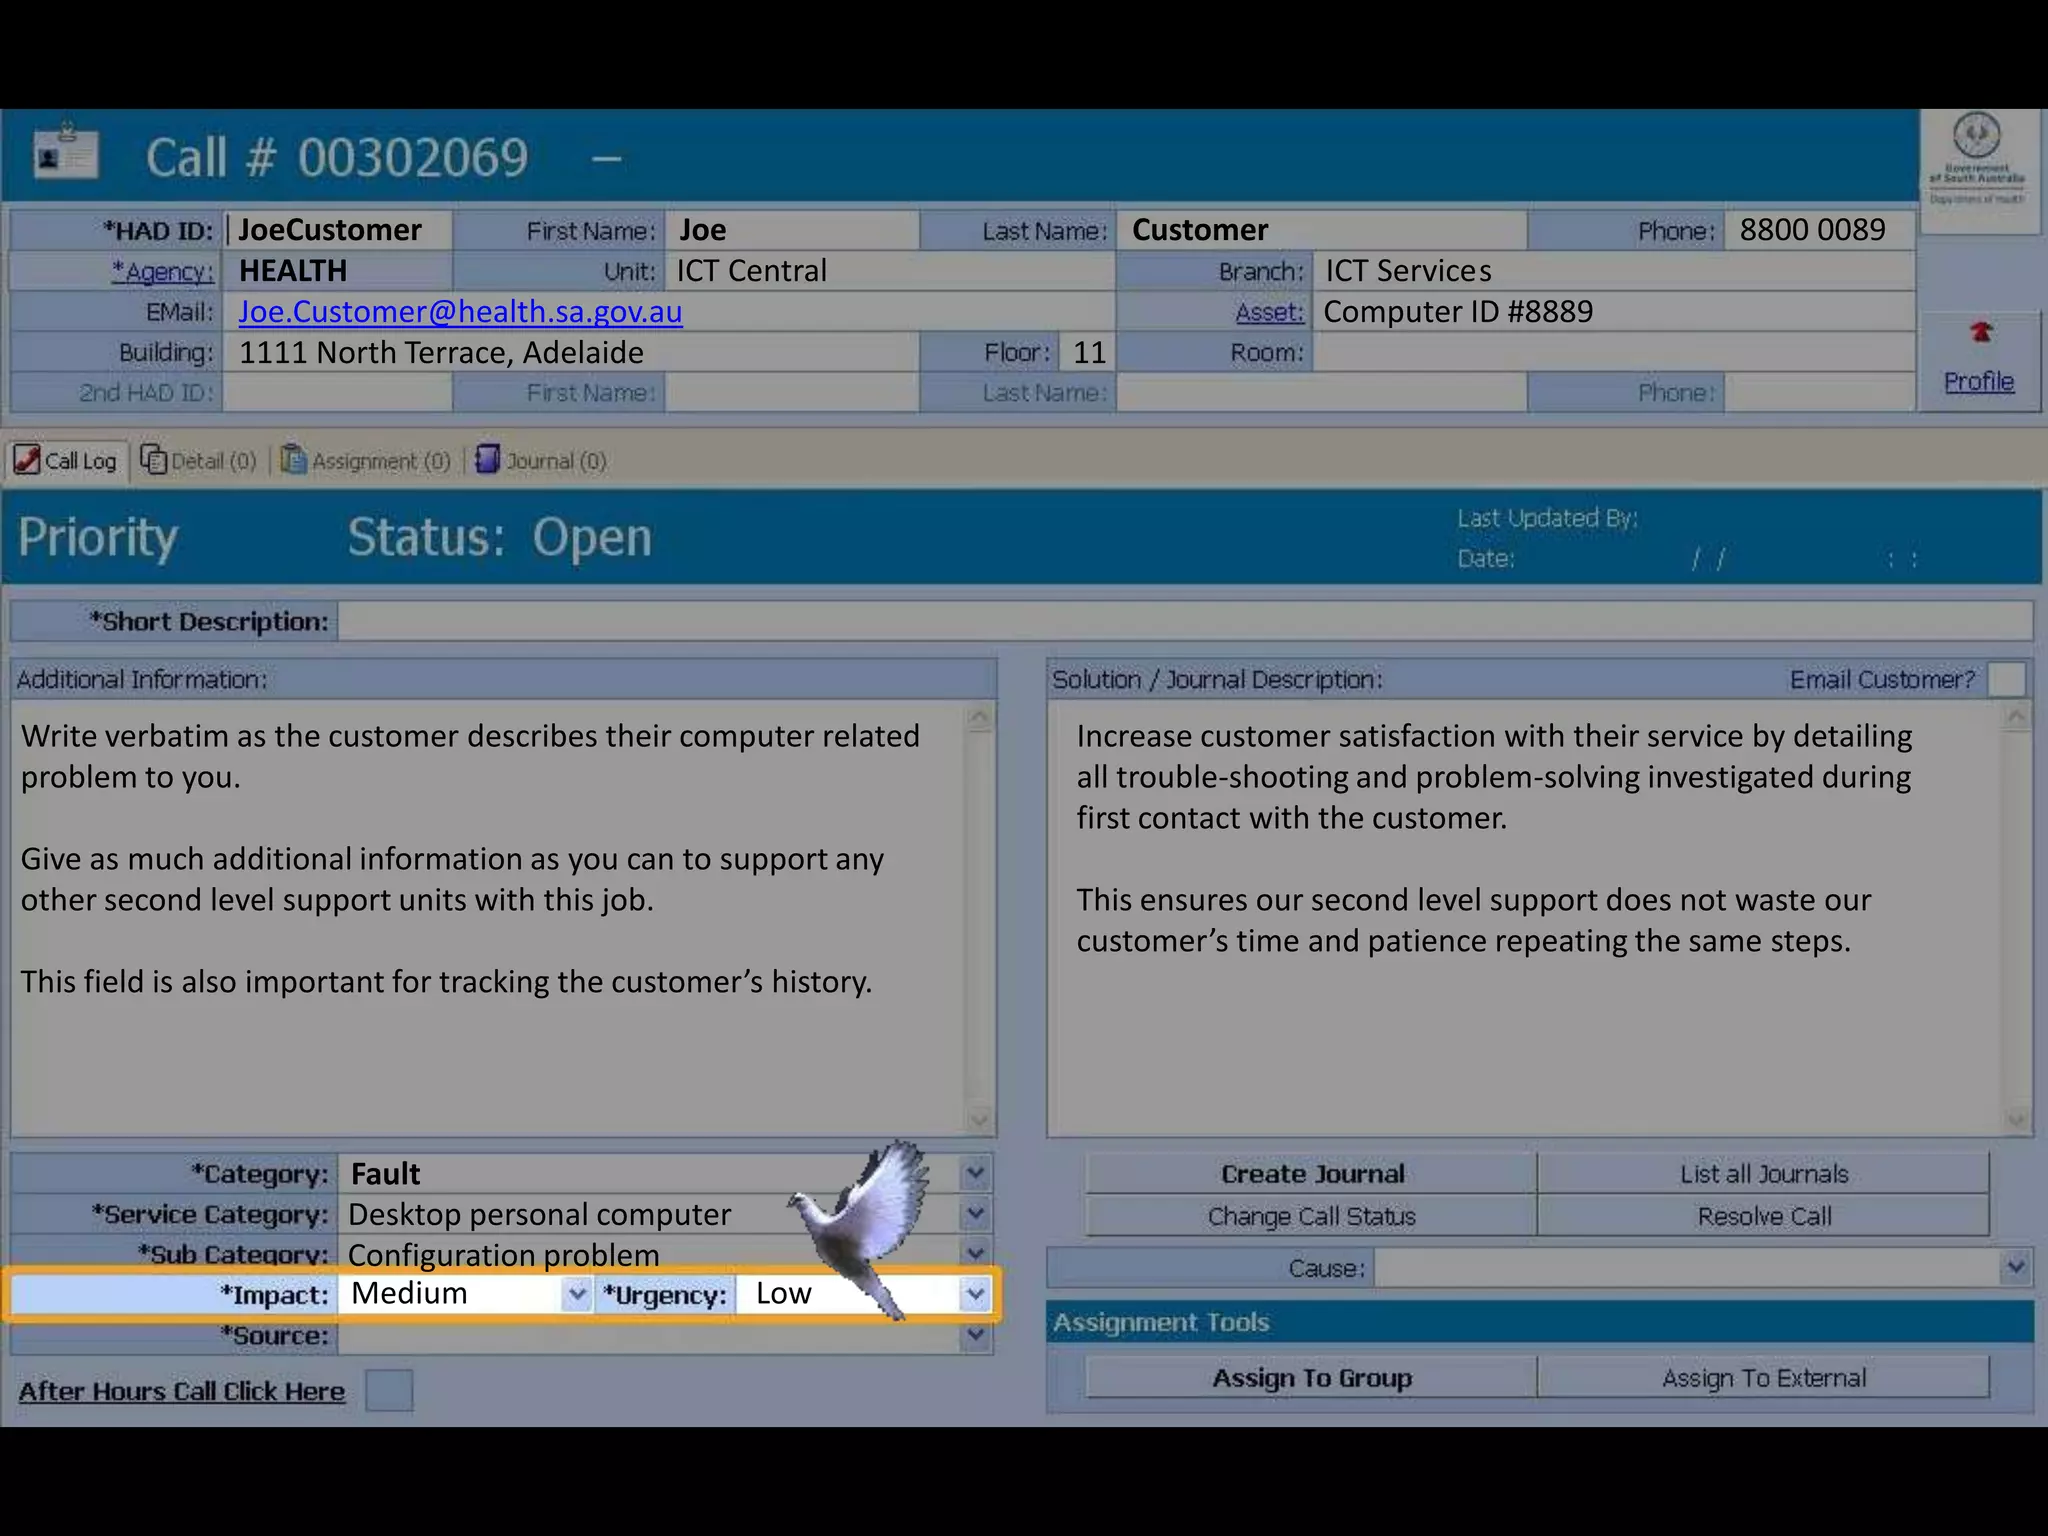Click into the Short Description field
The image size is (2048, 1536).
[1184, 622]
